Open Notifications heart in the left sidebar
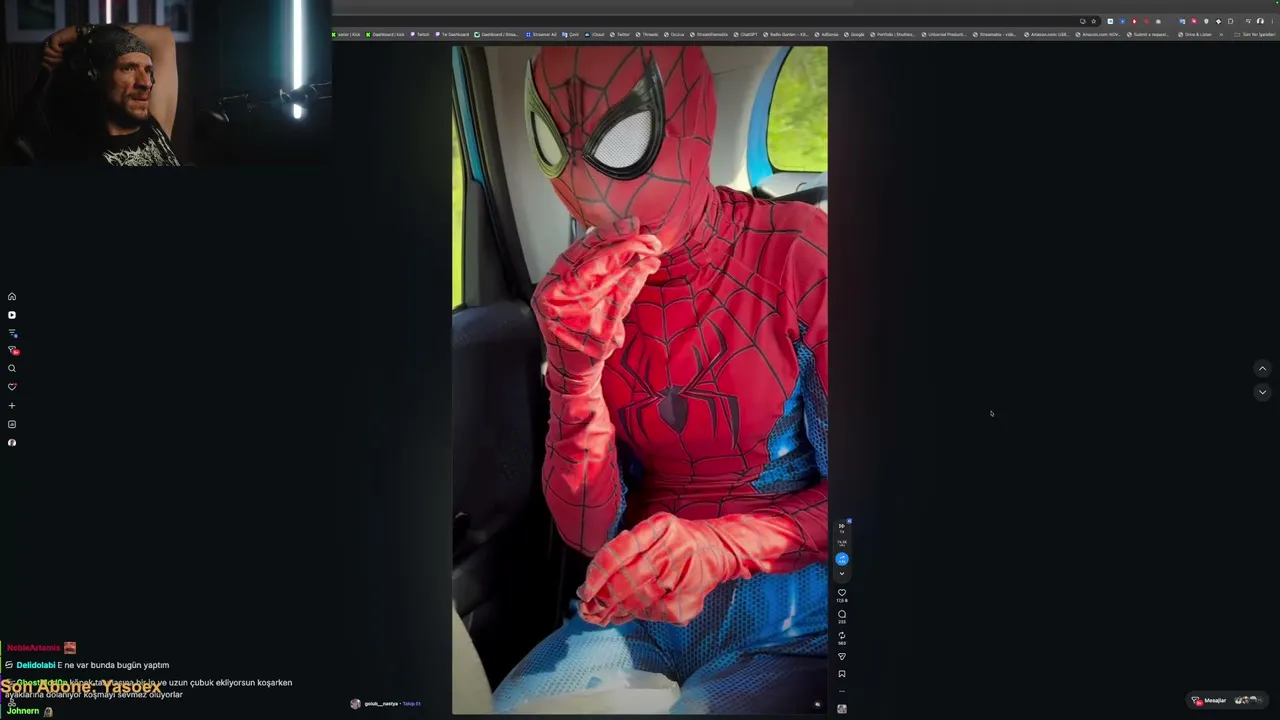Screen dimensions: 1280x720 [x=12, y=387]
